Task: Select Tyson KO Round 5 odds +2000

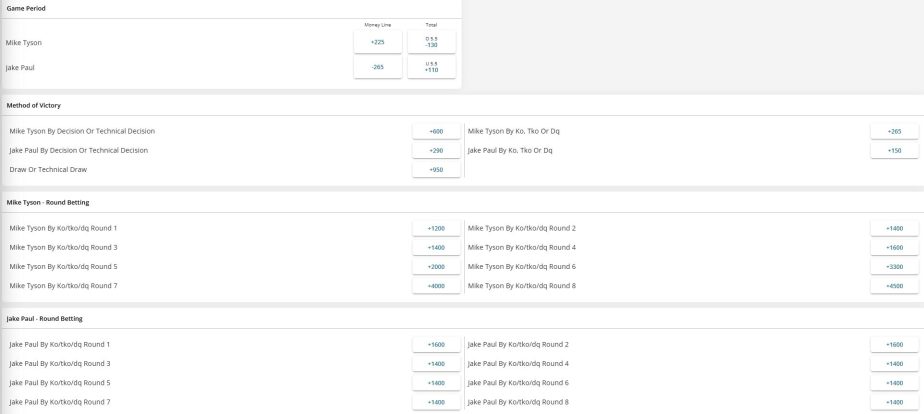Action: click(x=436, y=267)
